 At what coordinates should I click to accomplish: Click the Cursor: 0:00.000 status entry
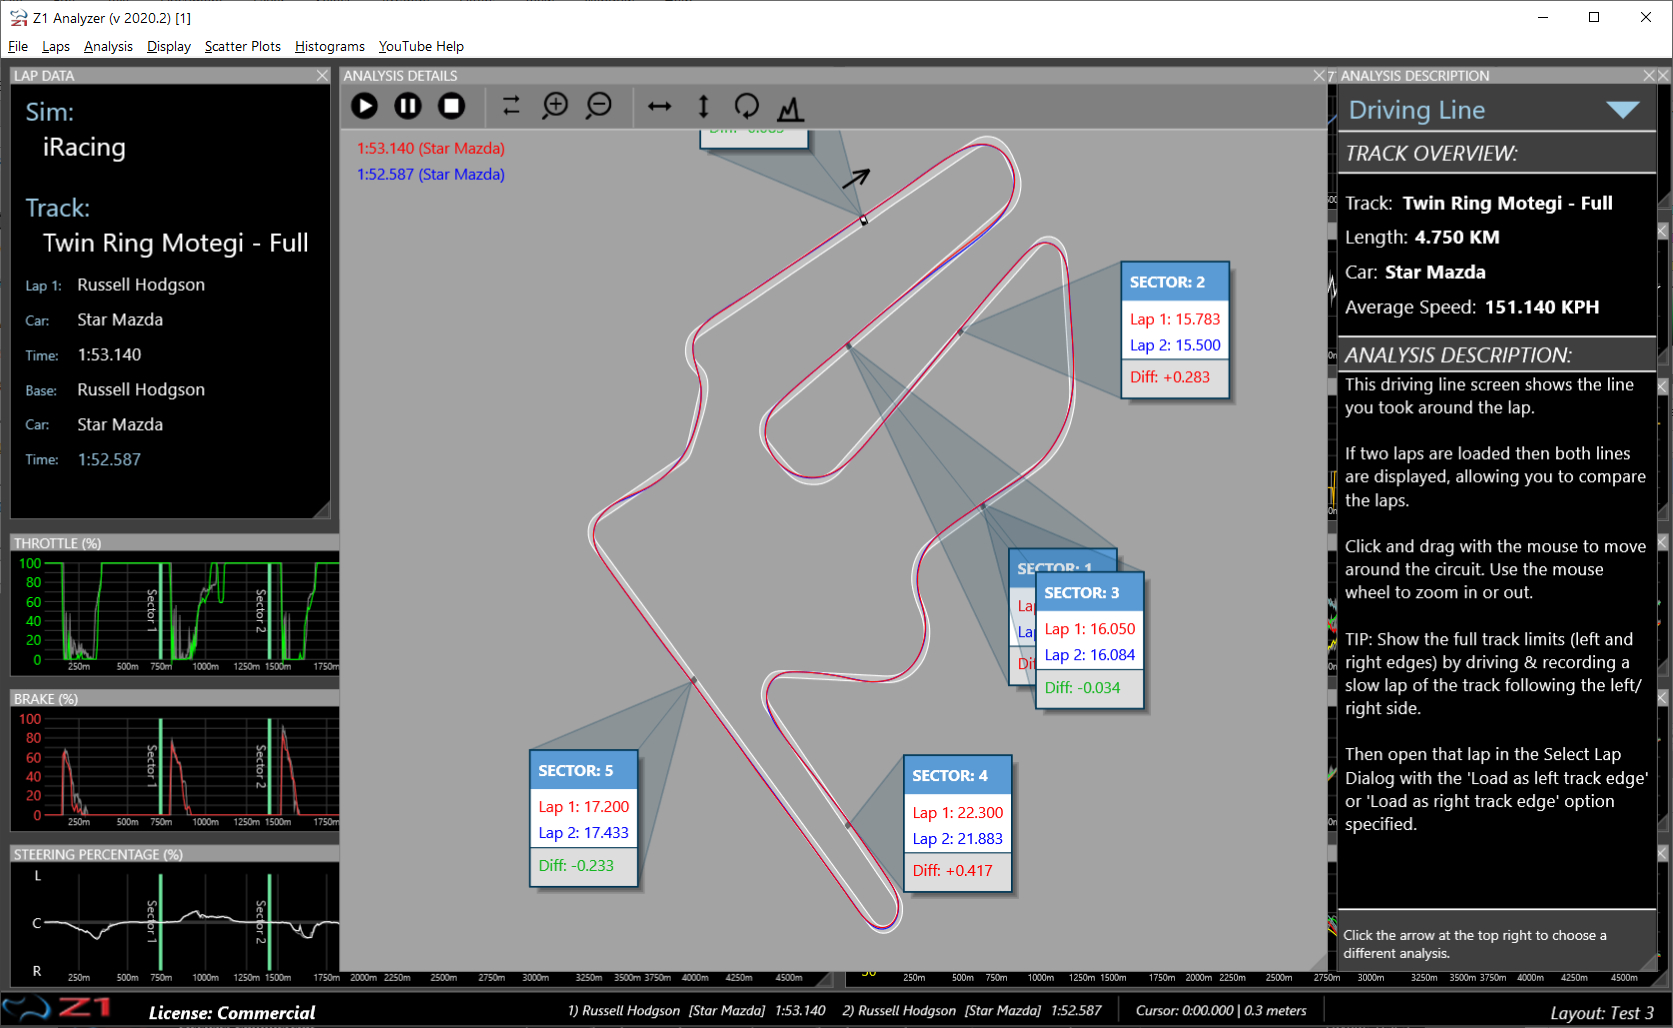pyautogui.click(x=1221, y=1010)
